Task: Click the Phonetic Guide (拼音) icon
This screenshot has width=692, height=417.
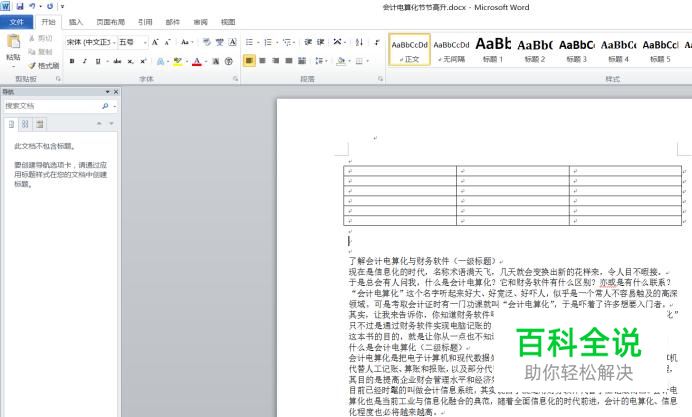Action: pos(220,42)
